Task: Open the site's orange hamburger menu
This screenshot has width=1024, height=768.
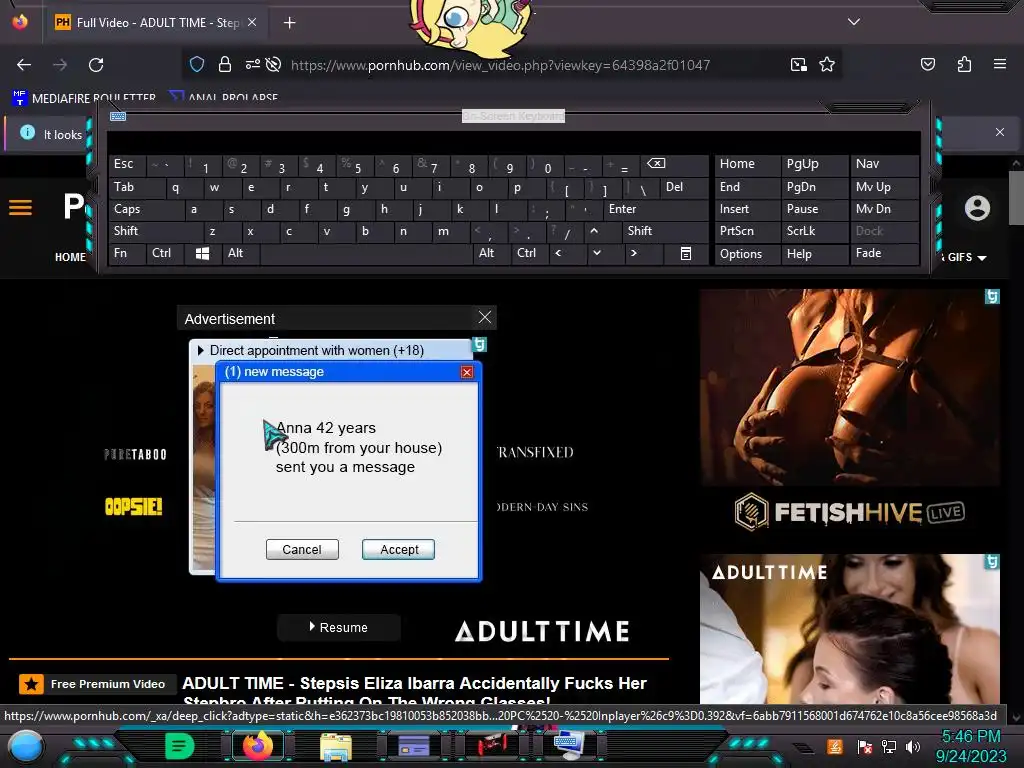Action: pos(20,208)
